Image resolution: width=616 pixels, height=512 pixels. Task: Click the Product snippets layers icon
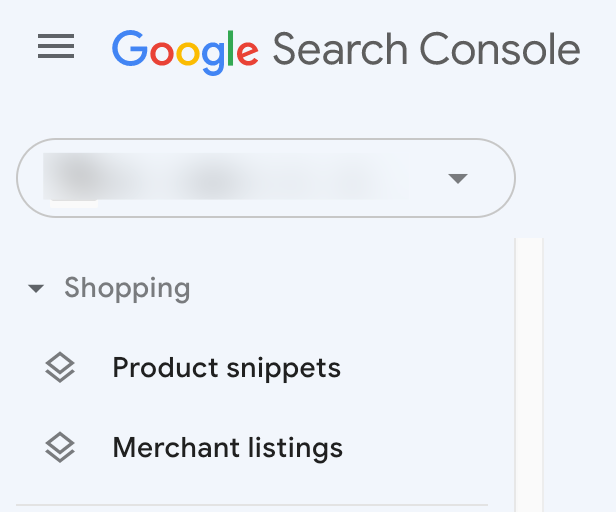pyautogui.click(x=60, y=367)
